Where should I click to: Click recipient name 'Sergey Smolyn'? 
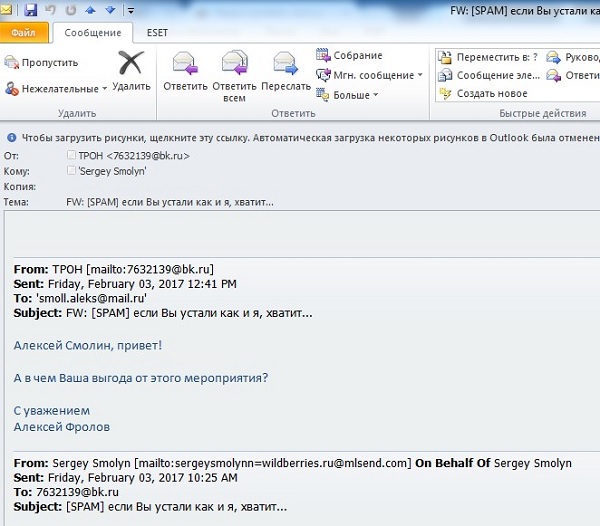pyautogui.click(x=112, y=171)
